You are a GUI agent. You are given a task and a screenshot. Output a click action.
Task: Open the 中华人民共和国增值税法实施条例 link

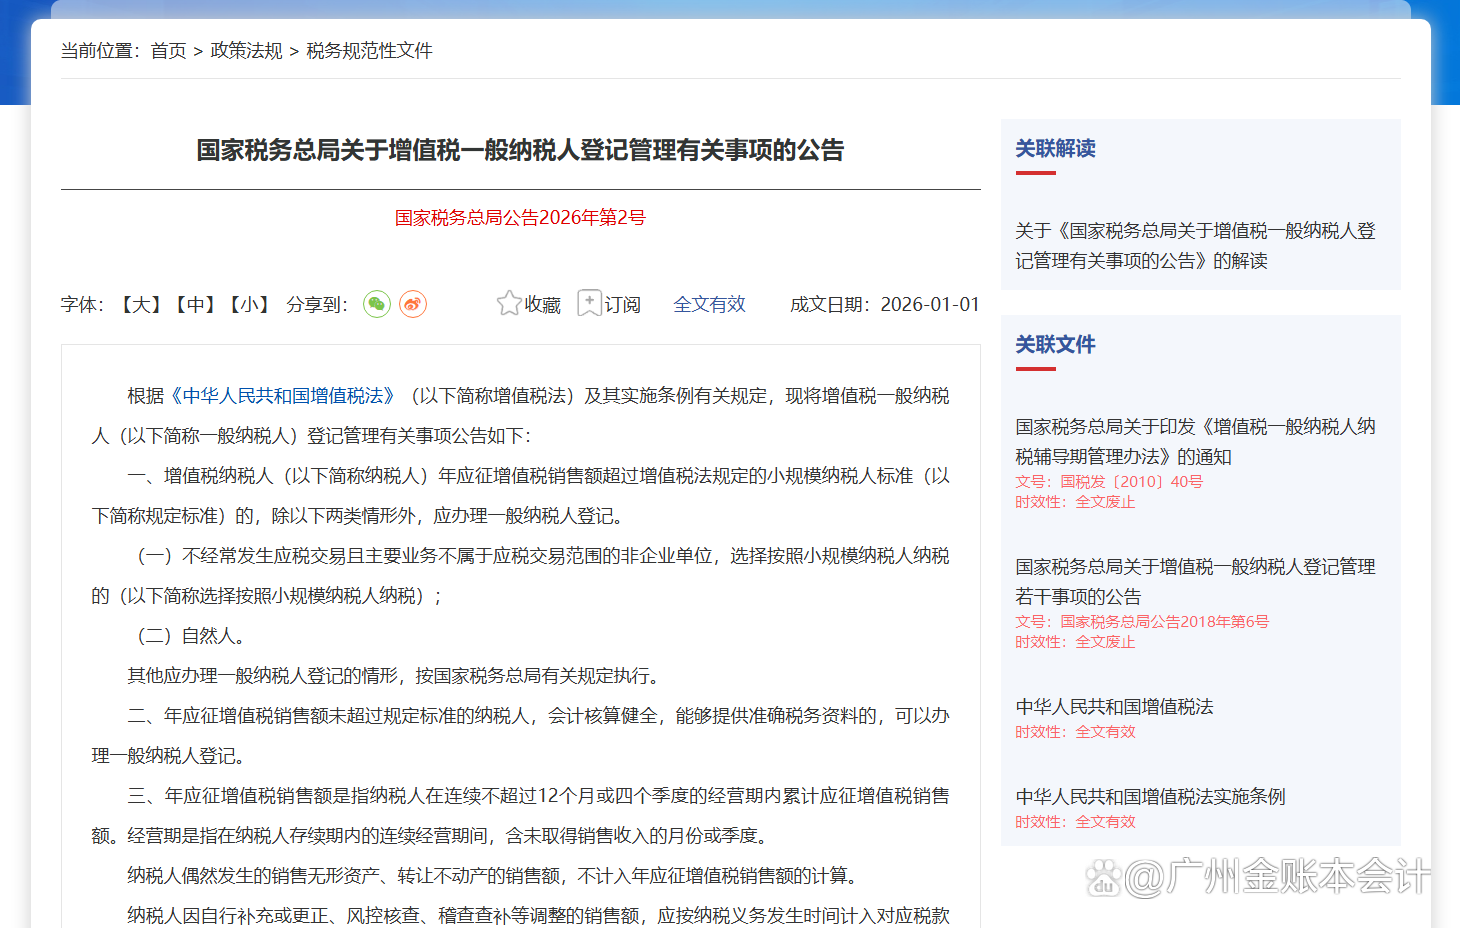[1148, 796]
